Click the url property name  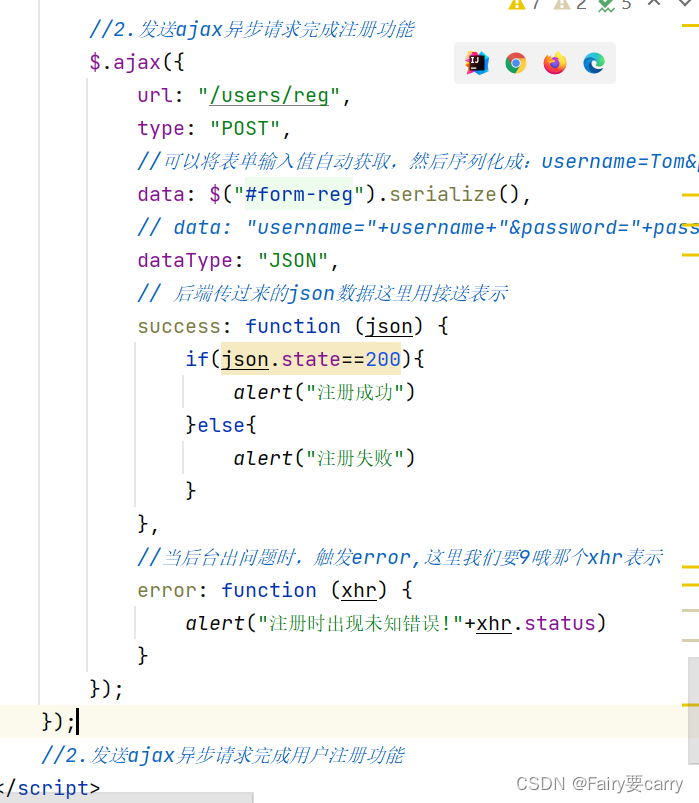pyautogui.click(x=155, y=96)
